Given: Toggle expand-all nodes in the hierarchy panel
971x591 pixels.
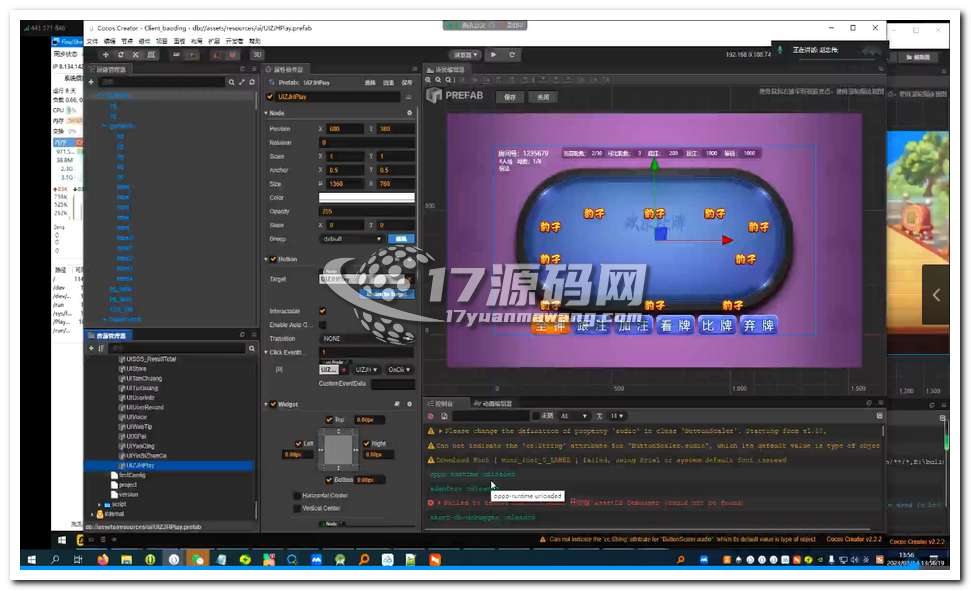Looking at the screenshot, I should pyautogui.click(x=242, y=82).
